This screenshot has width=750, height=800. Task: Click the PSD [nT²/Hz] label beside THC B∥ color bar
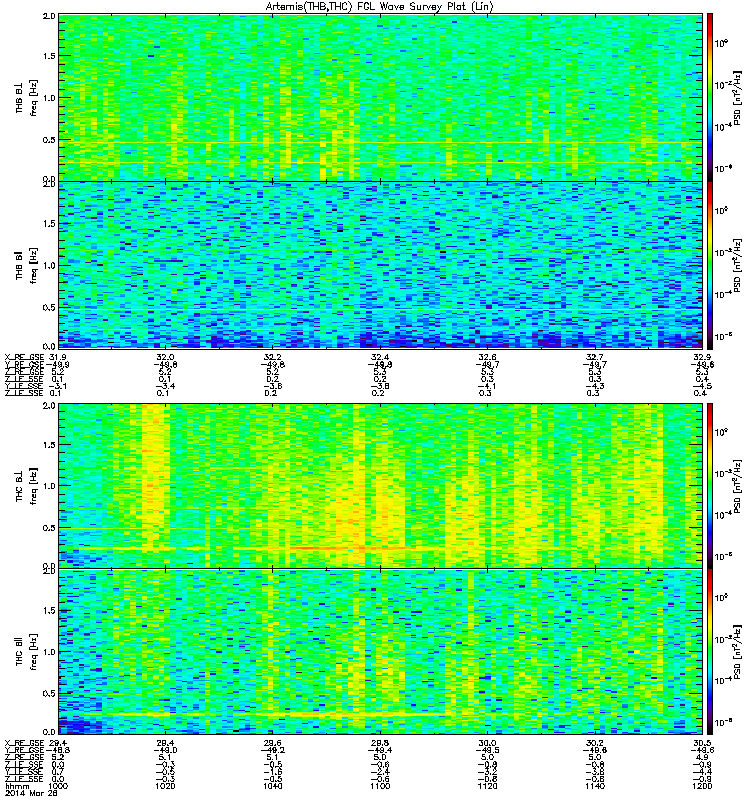coord(737,652)
